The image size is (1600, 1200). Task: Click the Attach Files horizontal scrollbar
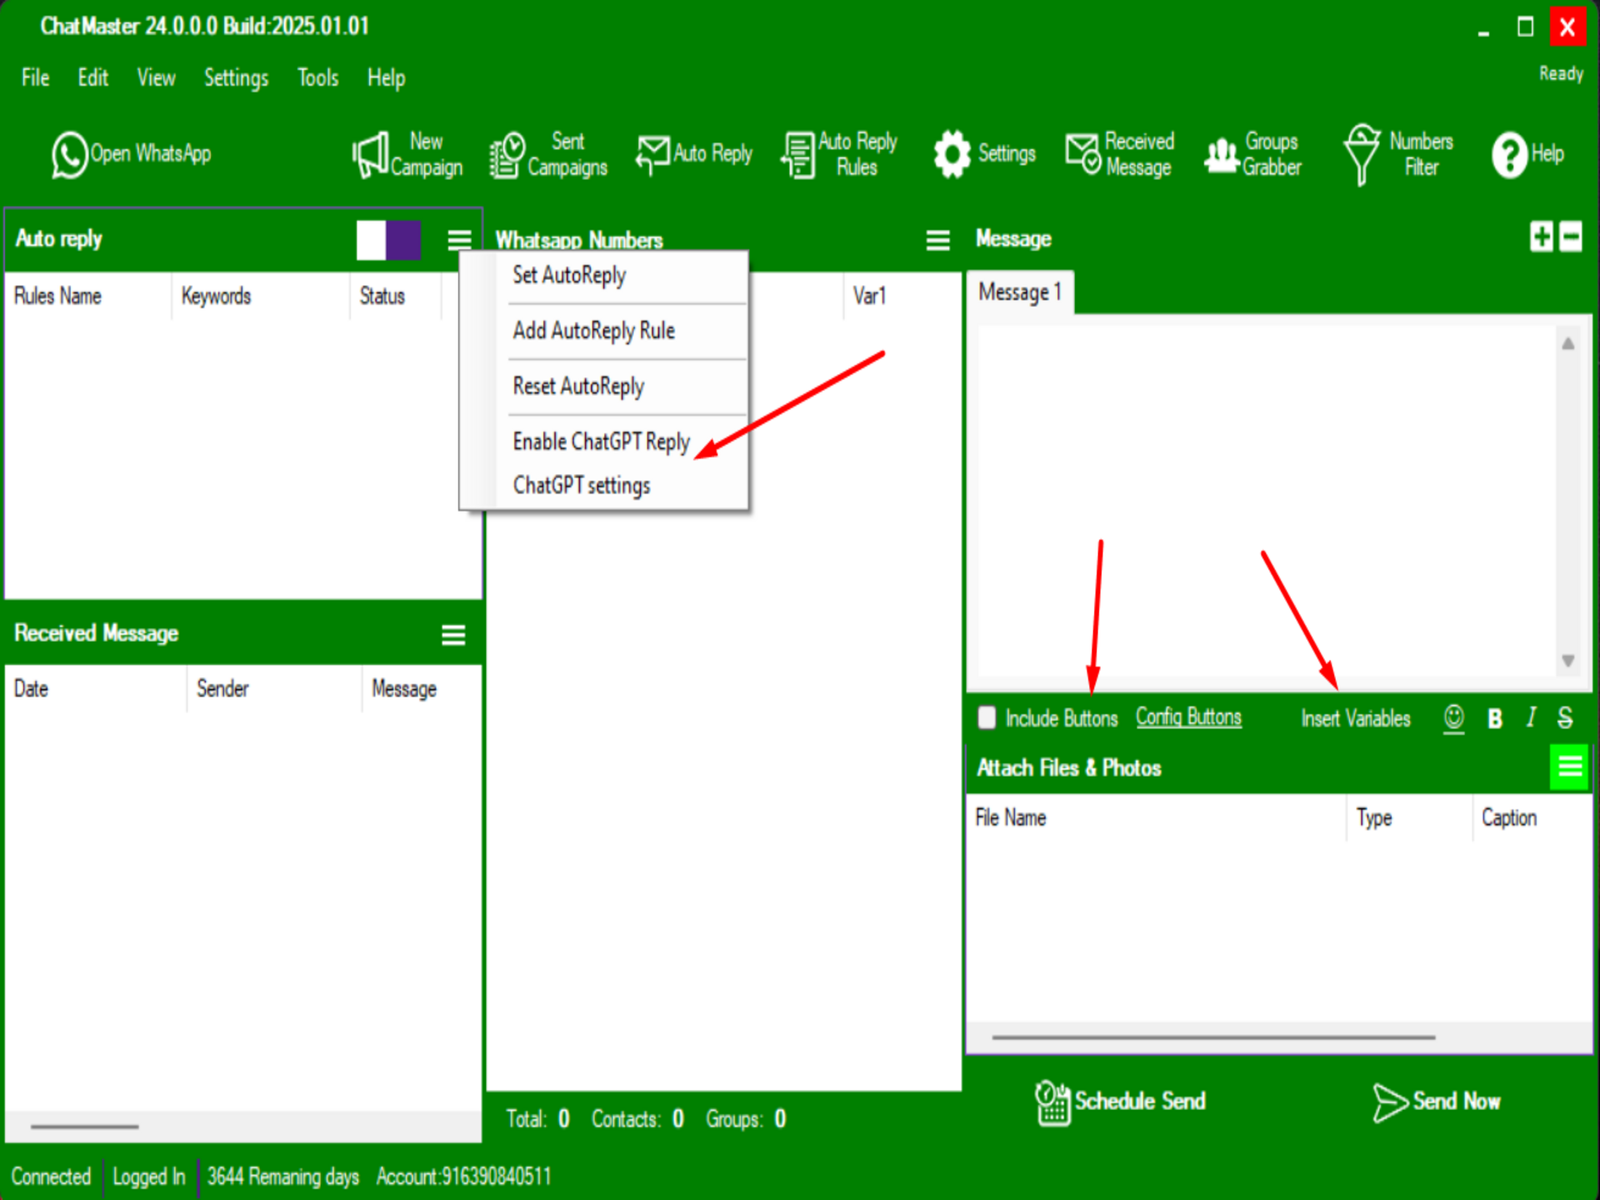[x=1213, y=1038]
